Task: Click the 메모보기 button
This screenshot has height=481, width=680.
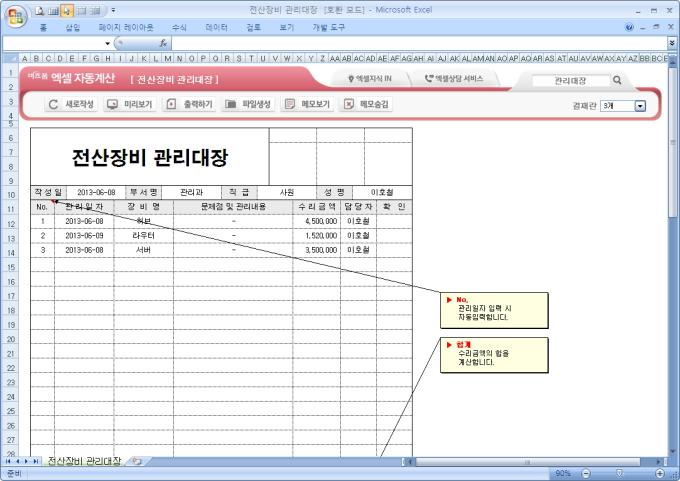Action: pyautogui.click(x=307, y=104)
